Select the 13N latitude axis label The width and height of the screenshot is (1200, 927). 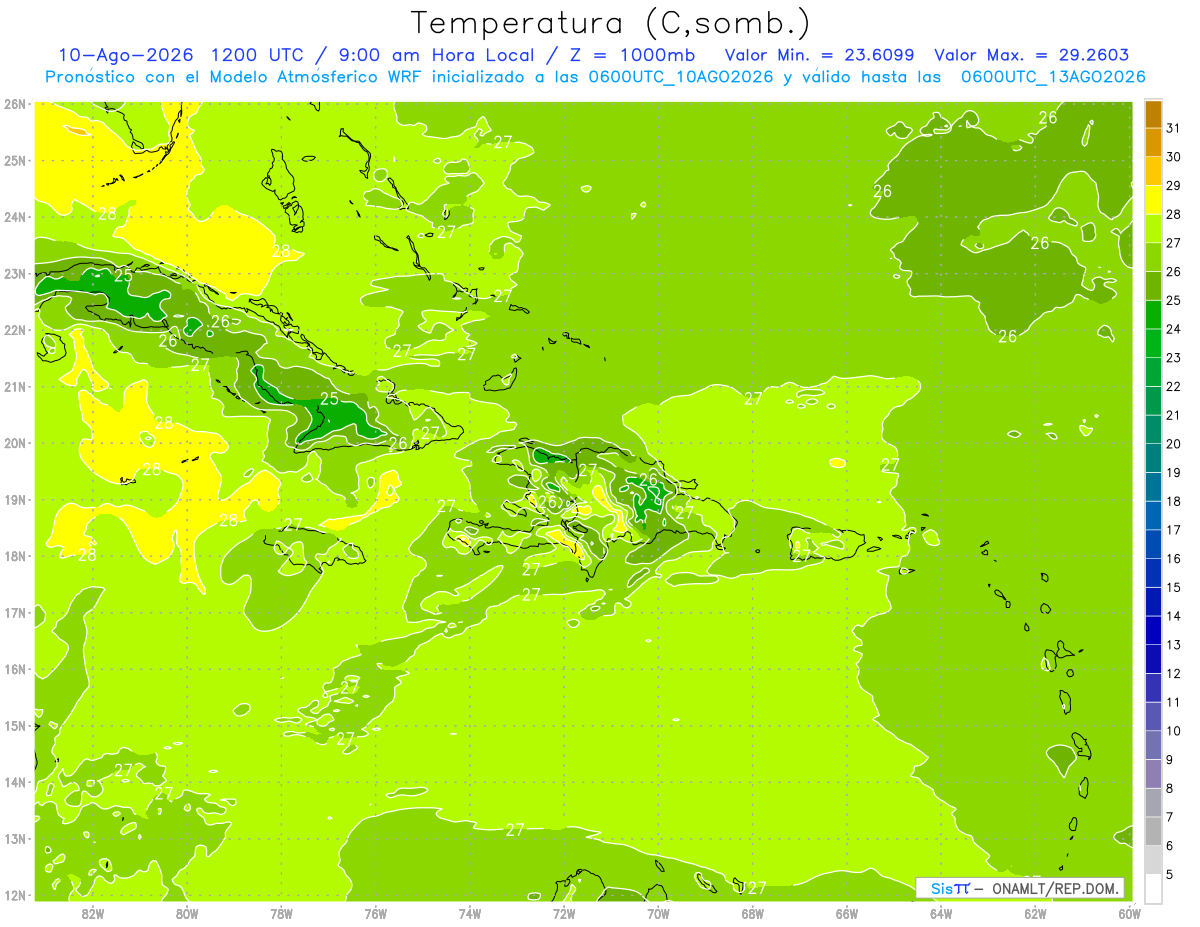[x=14, y=838]
